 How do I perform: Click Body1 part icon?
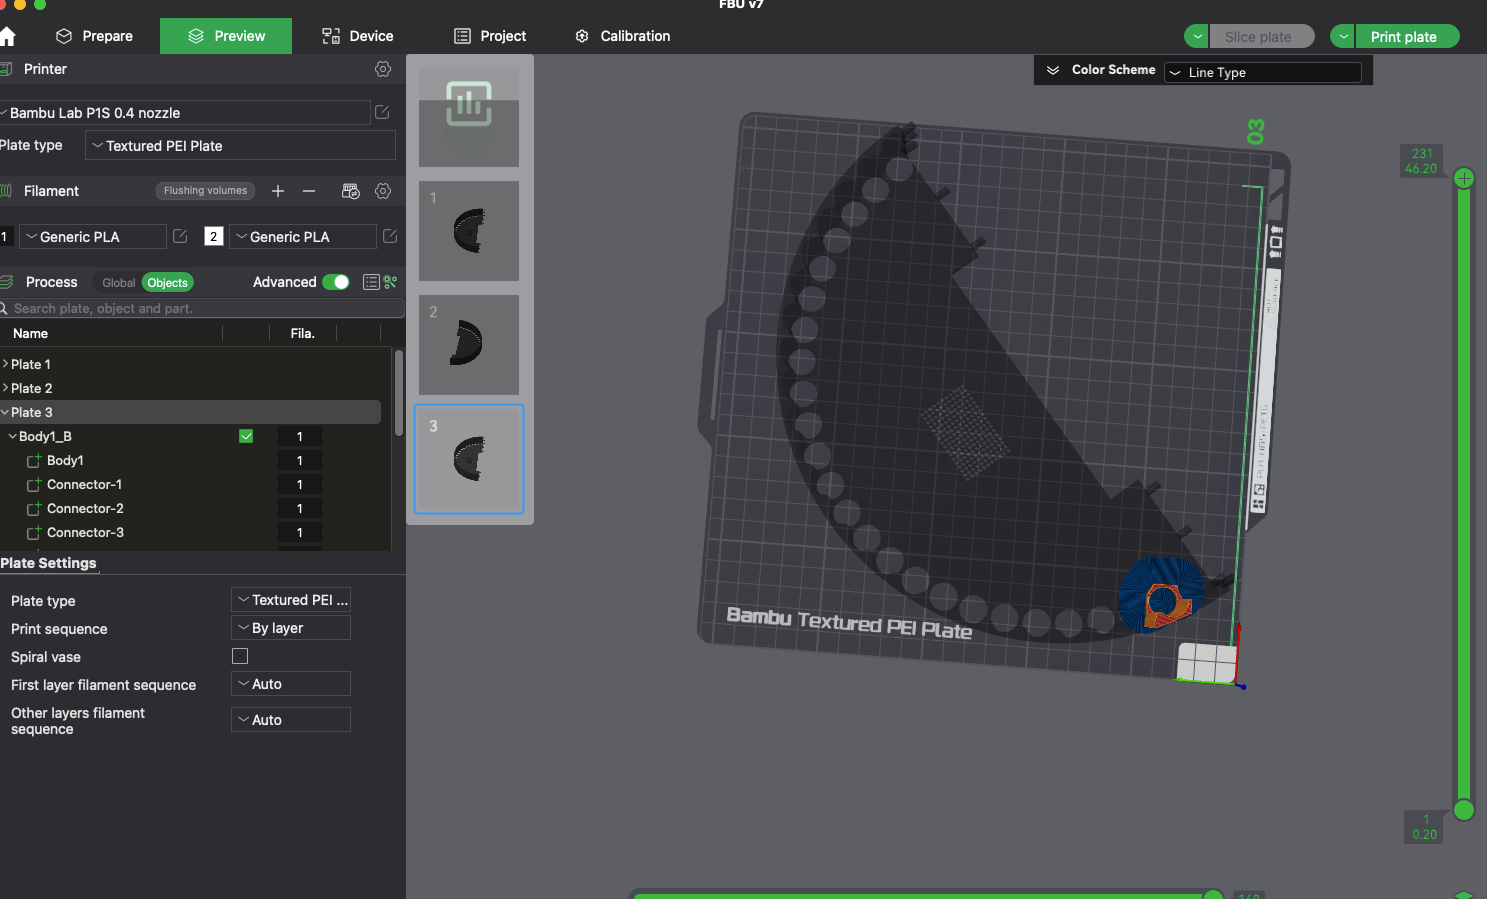click(34, 461)
